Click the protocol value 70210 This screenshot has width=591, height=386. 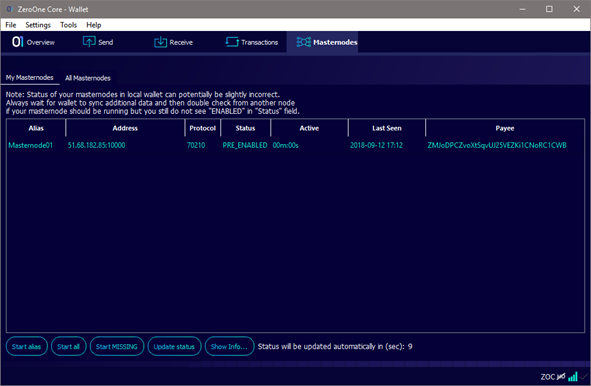point(196,145)
